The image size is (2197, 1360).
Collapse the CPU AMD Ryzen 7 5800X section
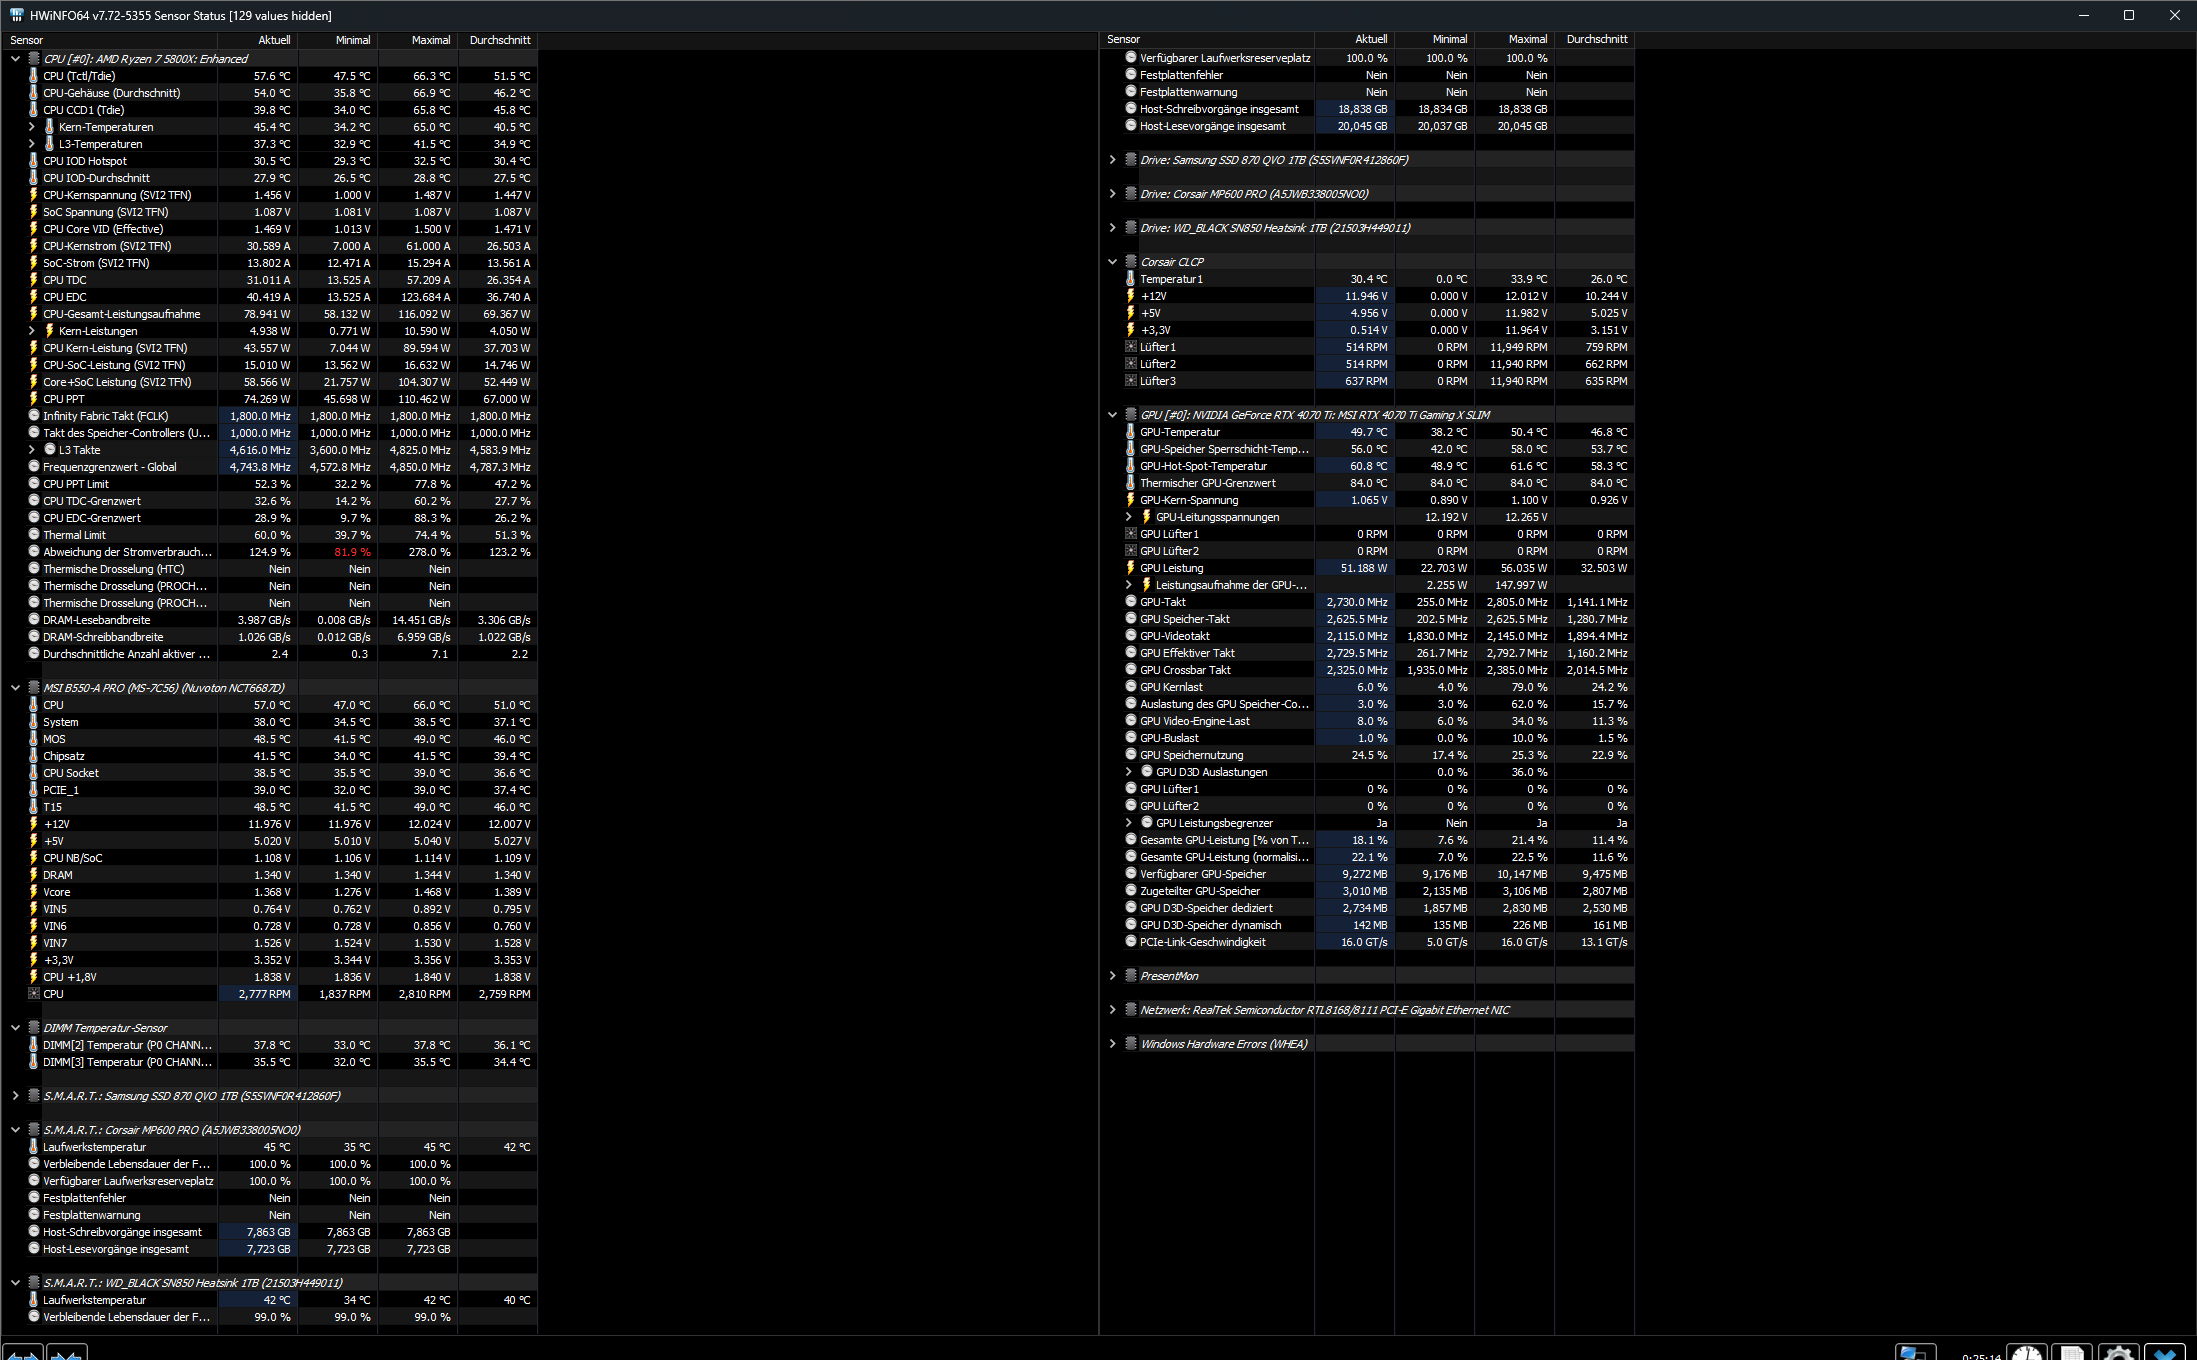point(15,59)
